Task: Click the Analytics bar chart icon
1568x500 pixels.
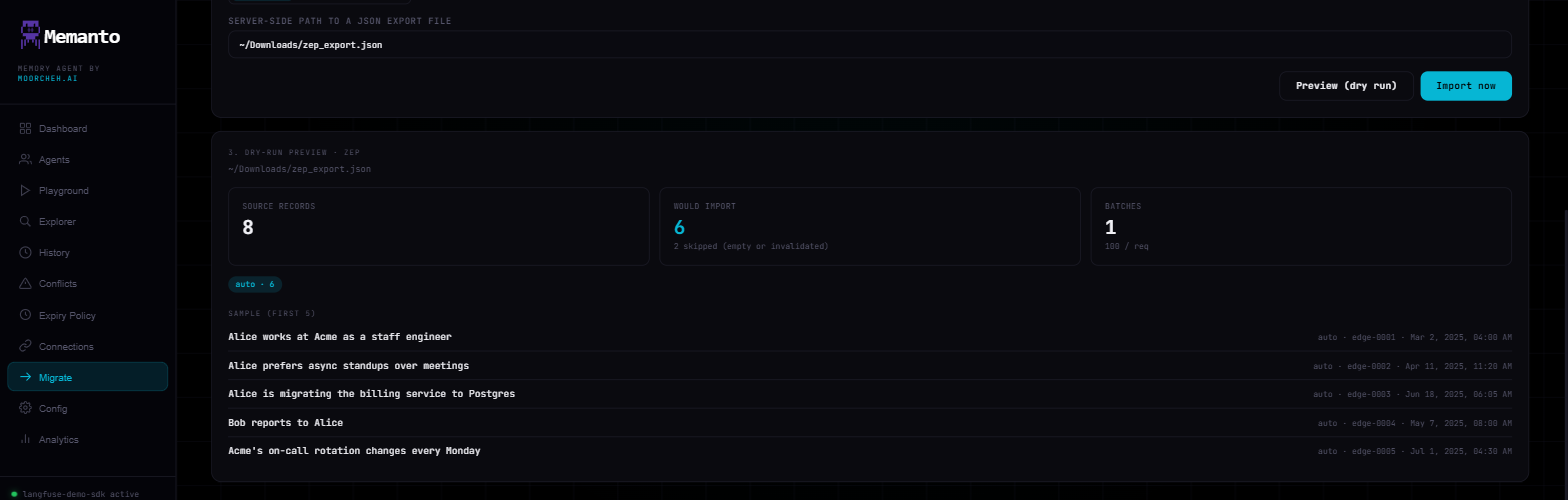Action: (x=26, y=439)
